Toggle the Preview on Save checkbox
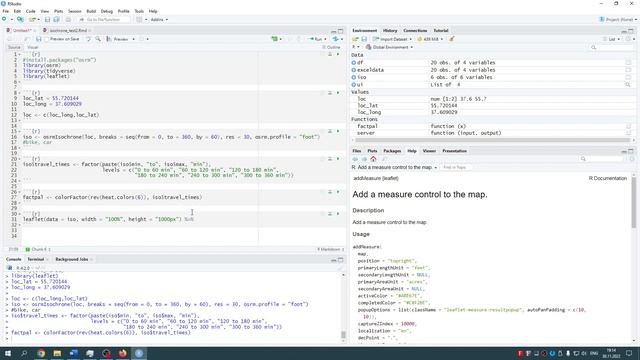 (47, 39)
